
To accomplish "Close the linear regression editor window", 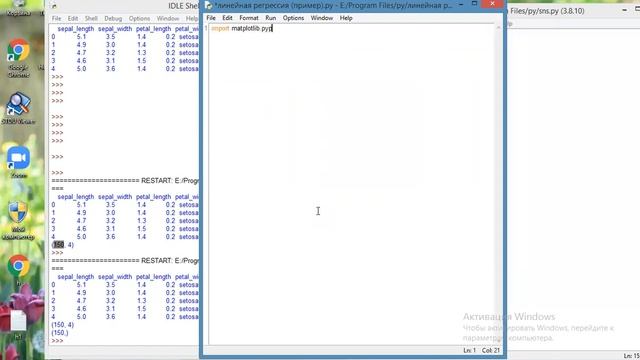I will [492, 4].
